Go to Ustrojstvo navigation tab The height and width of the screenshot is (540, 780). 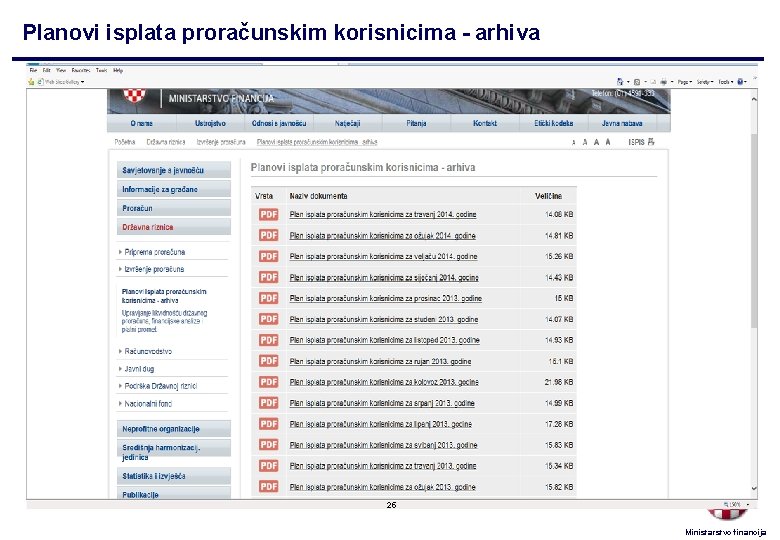[x=210, y=123]
